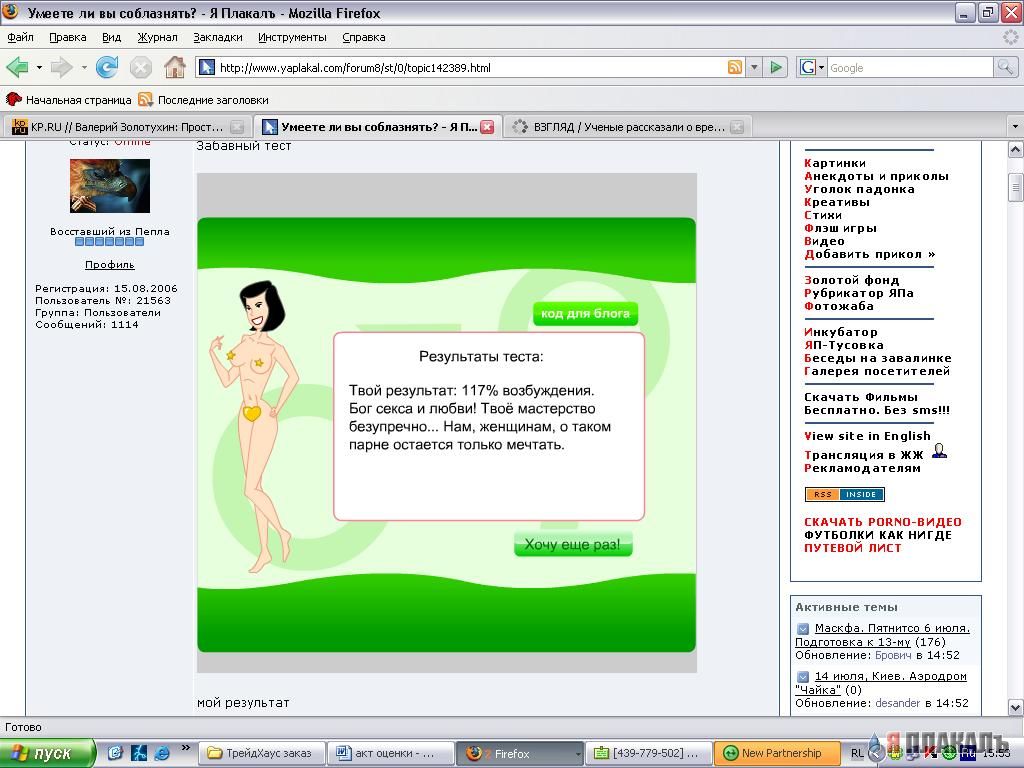Switch to акт оценки Word taskbar item
This screenshot has height=768, width=1024.
point(390,753)
